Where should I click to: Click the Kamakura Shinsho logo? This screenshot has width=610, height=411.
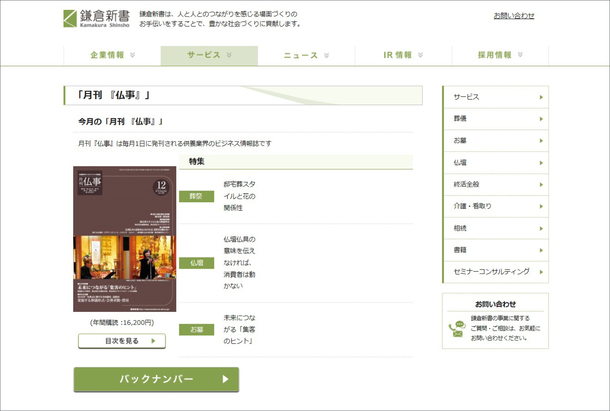[x=95, y=18]
